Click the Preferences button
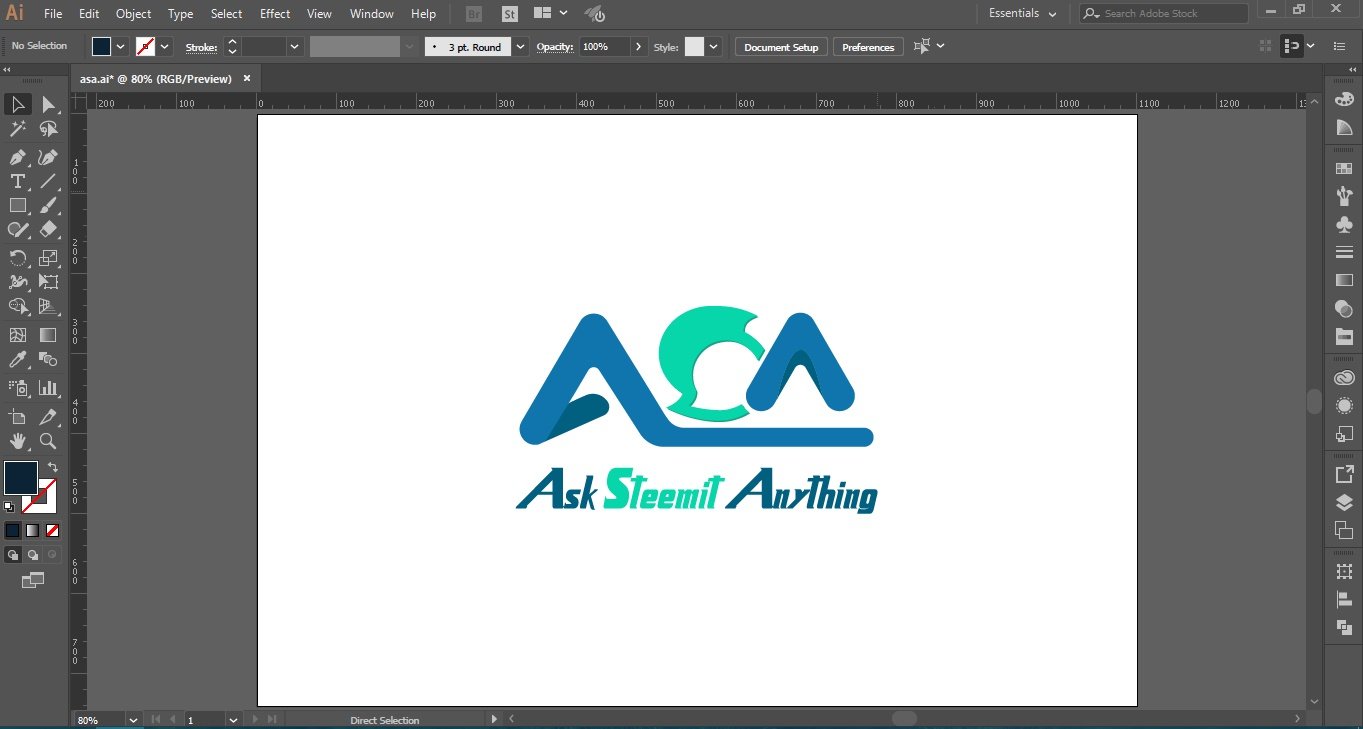 868,47
